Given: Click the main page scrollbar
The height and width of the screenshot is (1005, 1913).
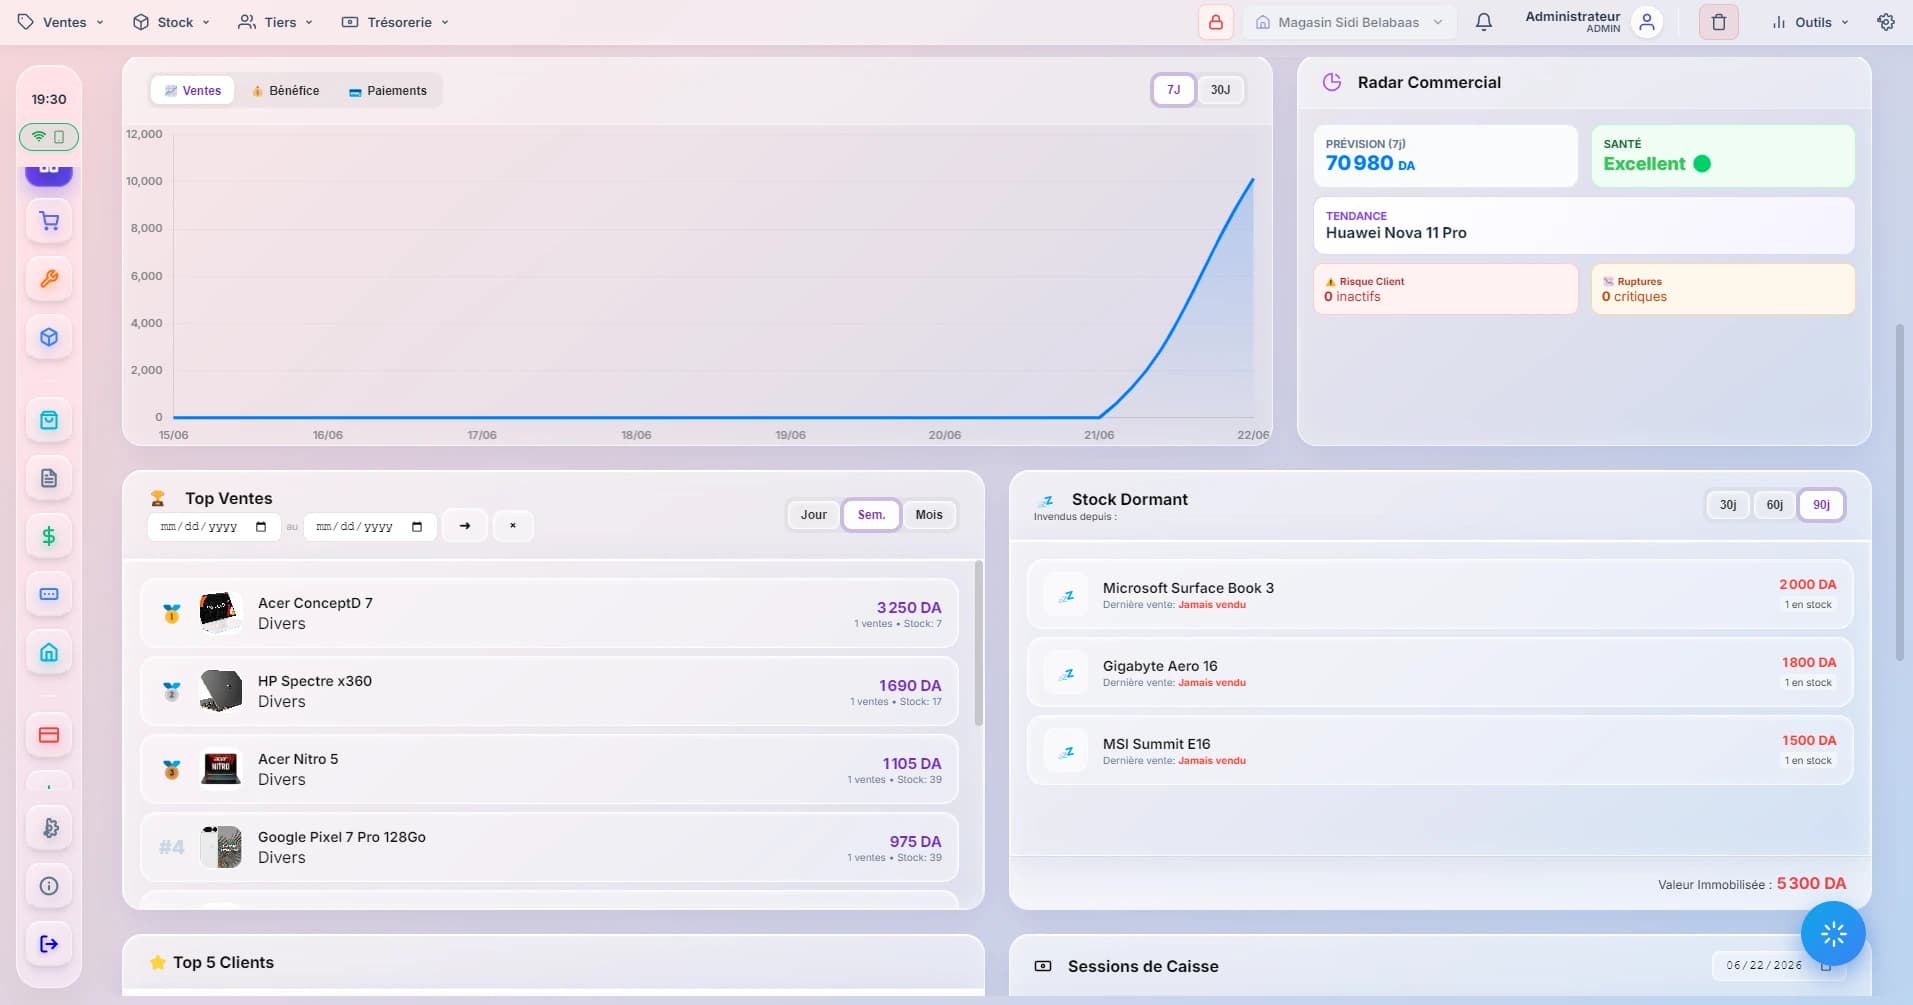Looking at the screenshot, I should point(1900,492).
